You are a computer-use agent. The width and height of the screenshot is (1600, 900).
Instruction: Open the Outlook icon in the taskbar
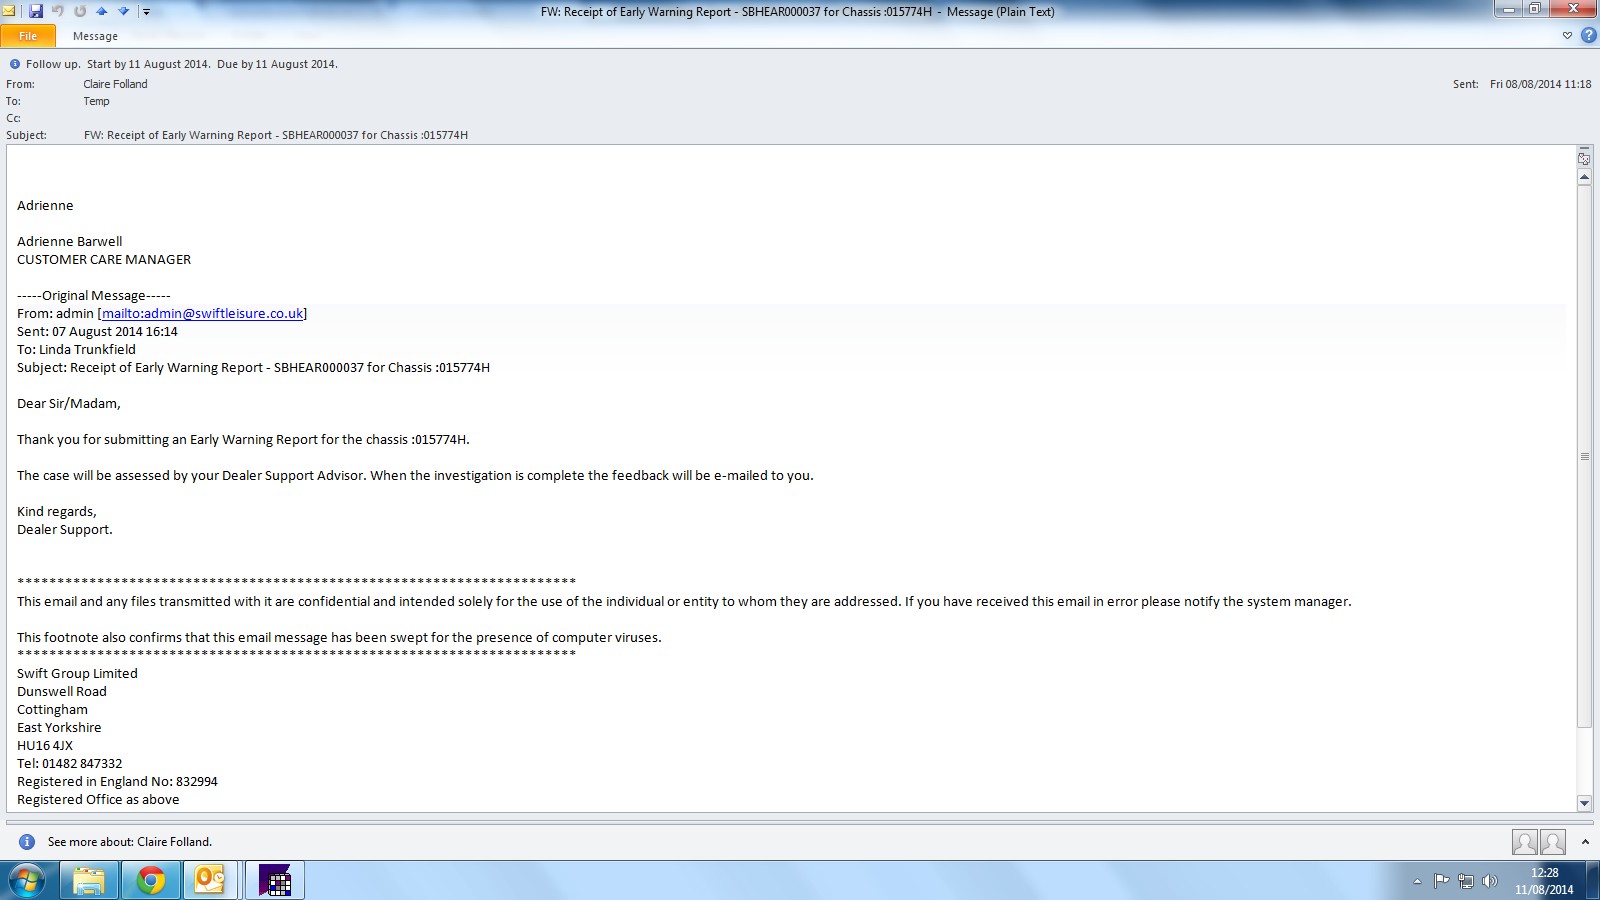(210, 880)
